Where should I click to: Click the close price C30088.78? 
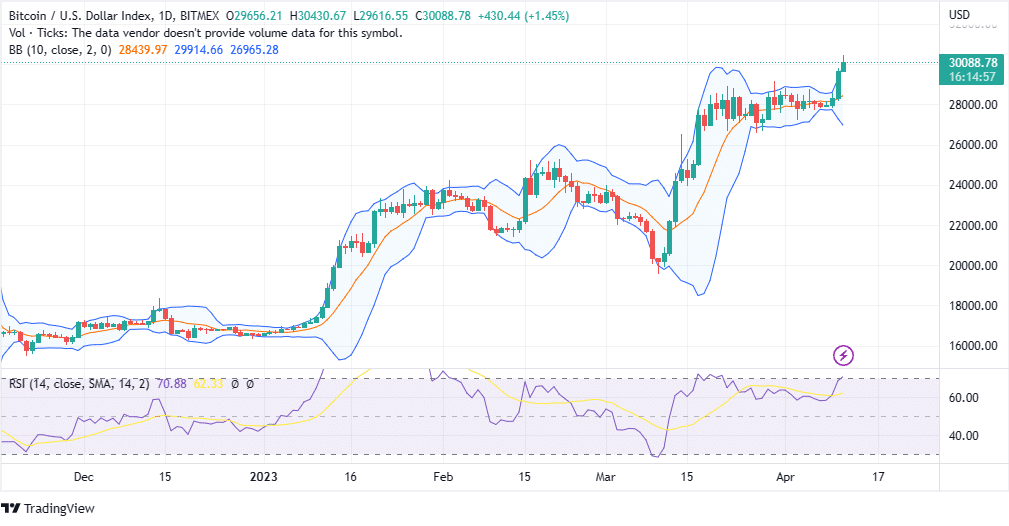(x=443, y=15)
